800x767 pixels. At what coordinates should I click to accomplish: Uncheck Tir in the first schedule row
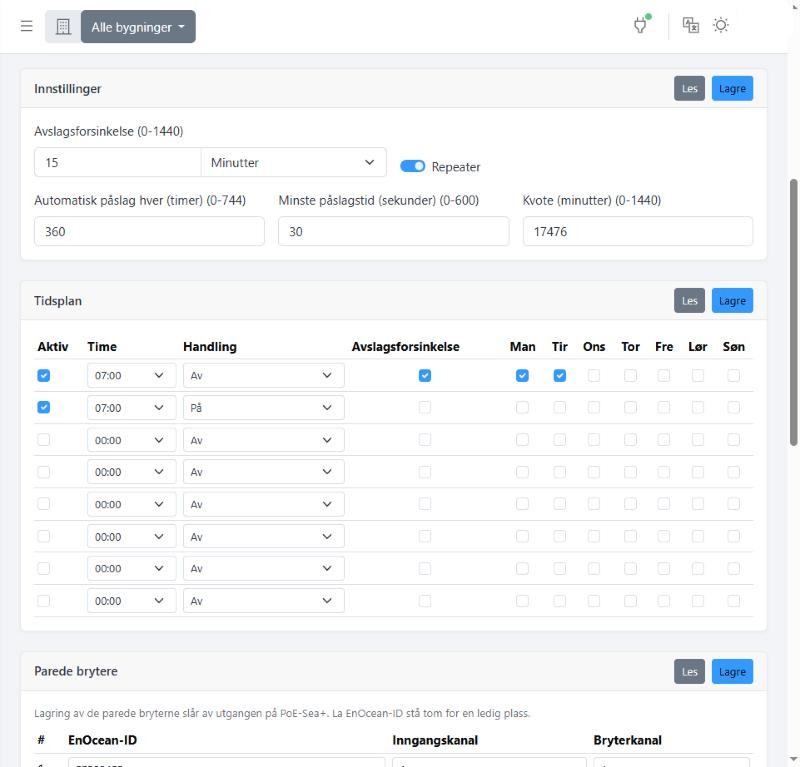tap(560, 376)
